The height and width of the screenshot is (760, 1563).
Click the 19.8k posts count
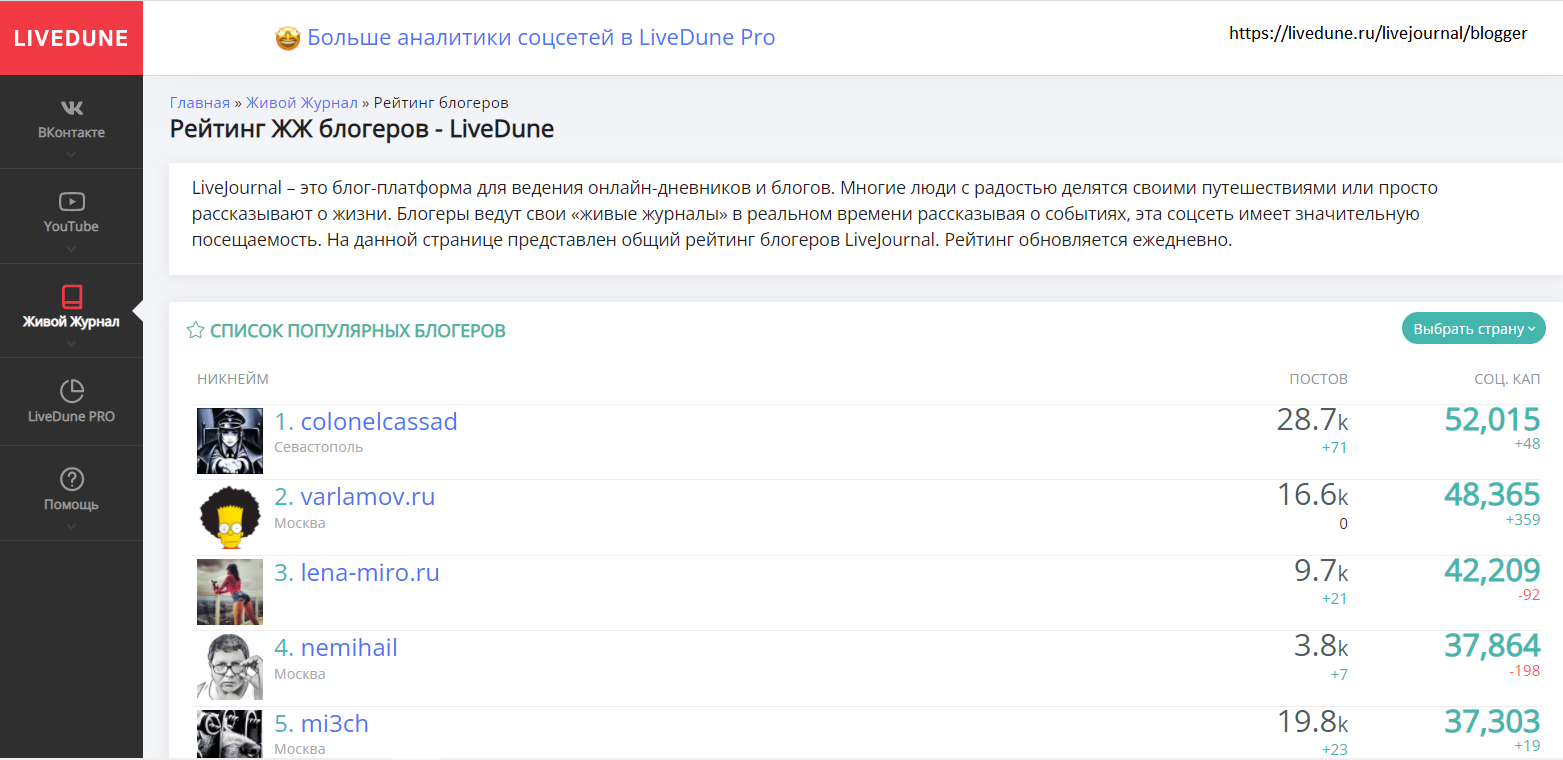point(1312,722)
